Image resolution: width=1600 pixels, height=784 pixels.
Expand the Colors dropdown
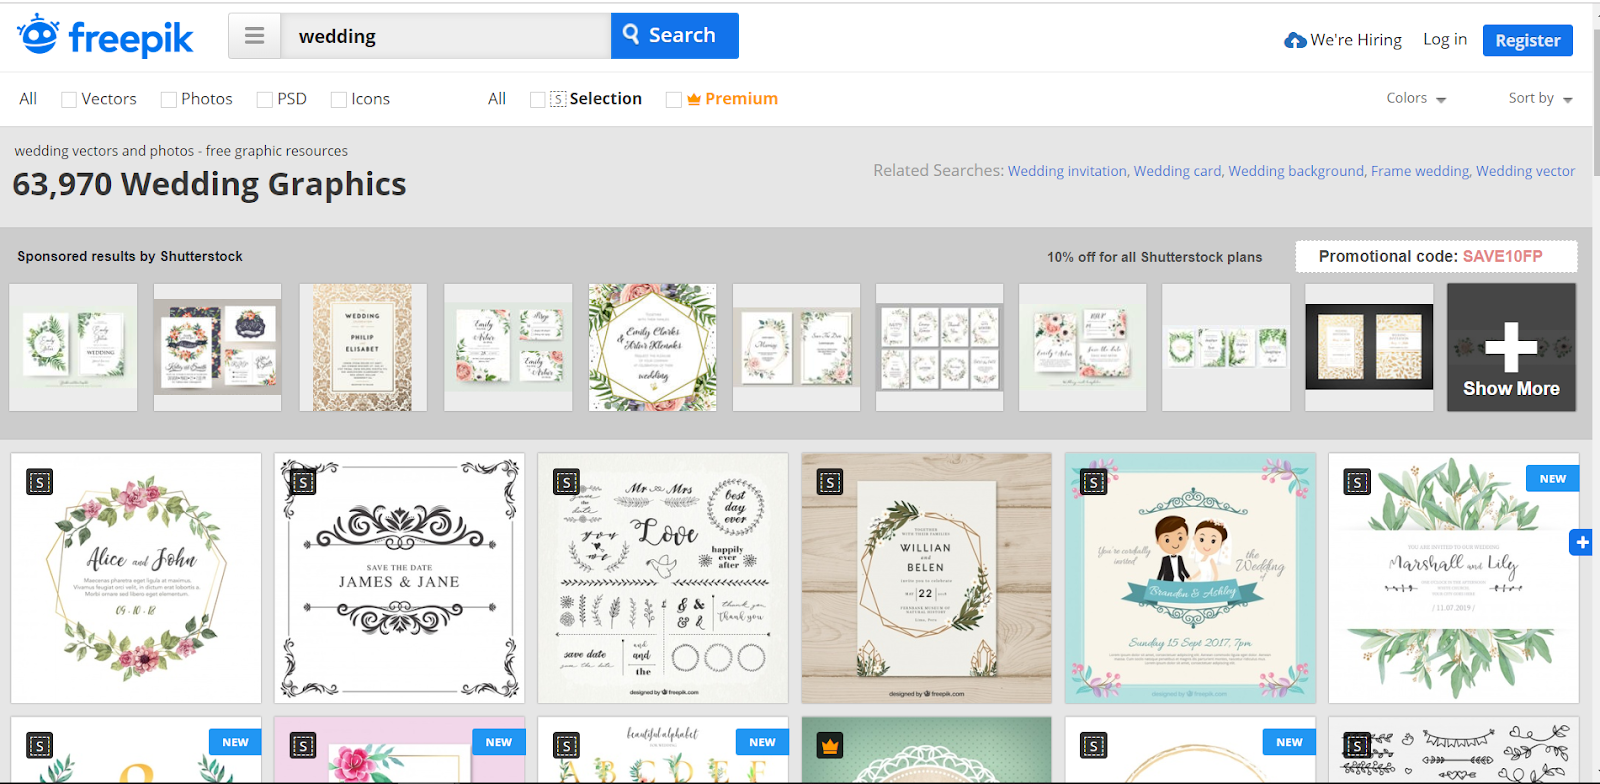[x=1416, y=98]
